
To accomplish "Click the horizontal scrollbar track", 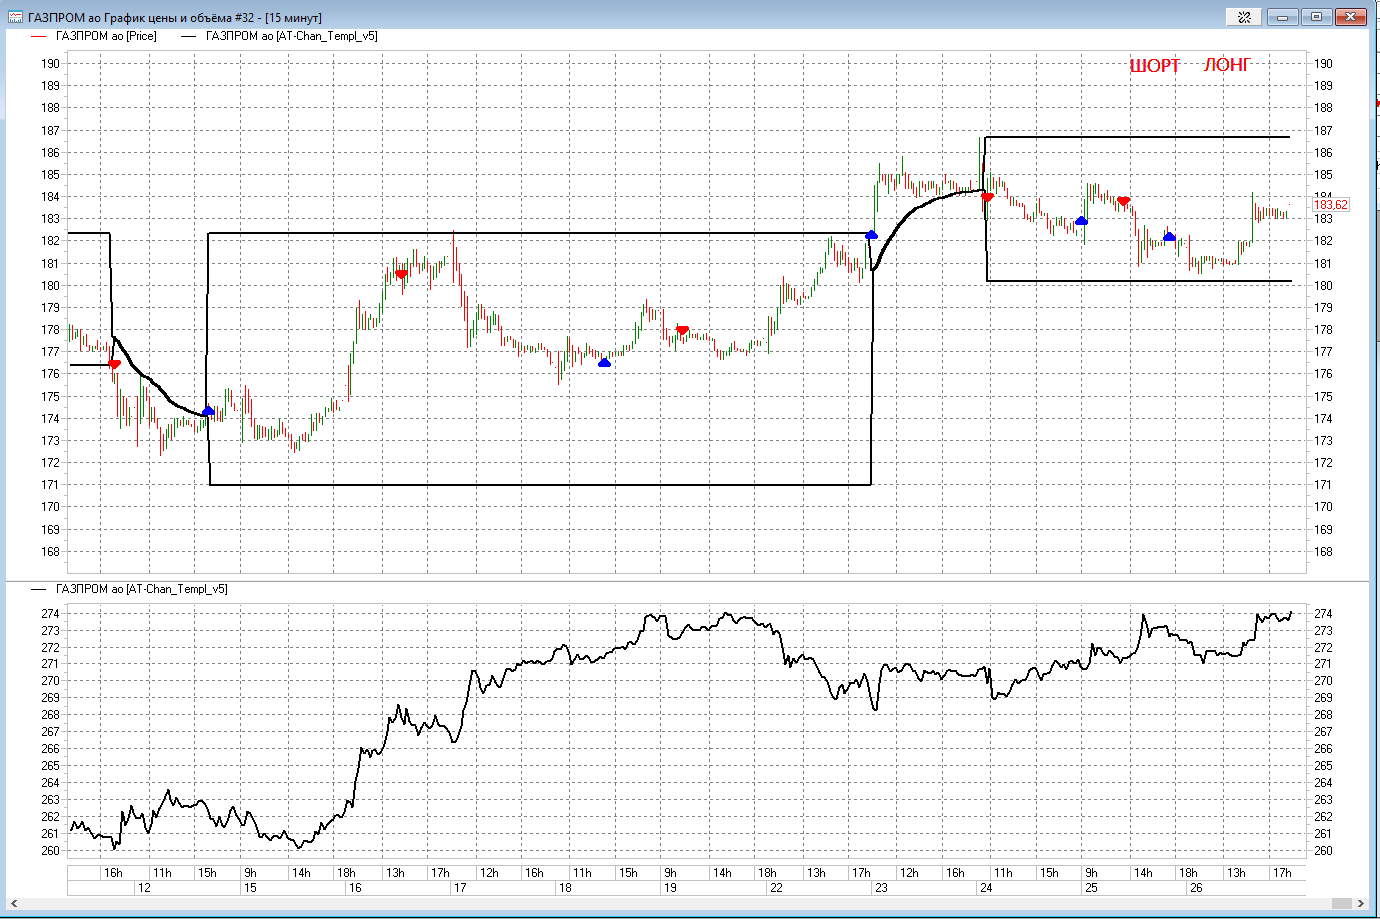I will [x=690, y=903].
